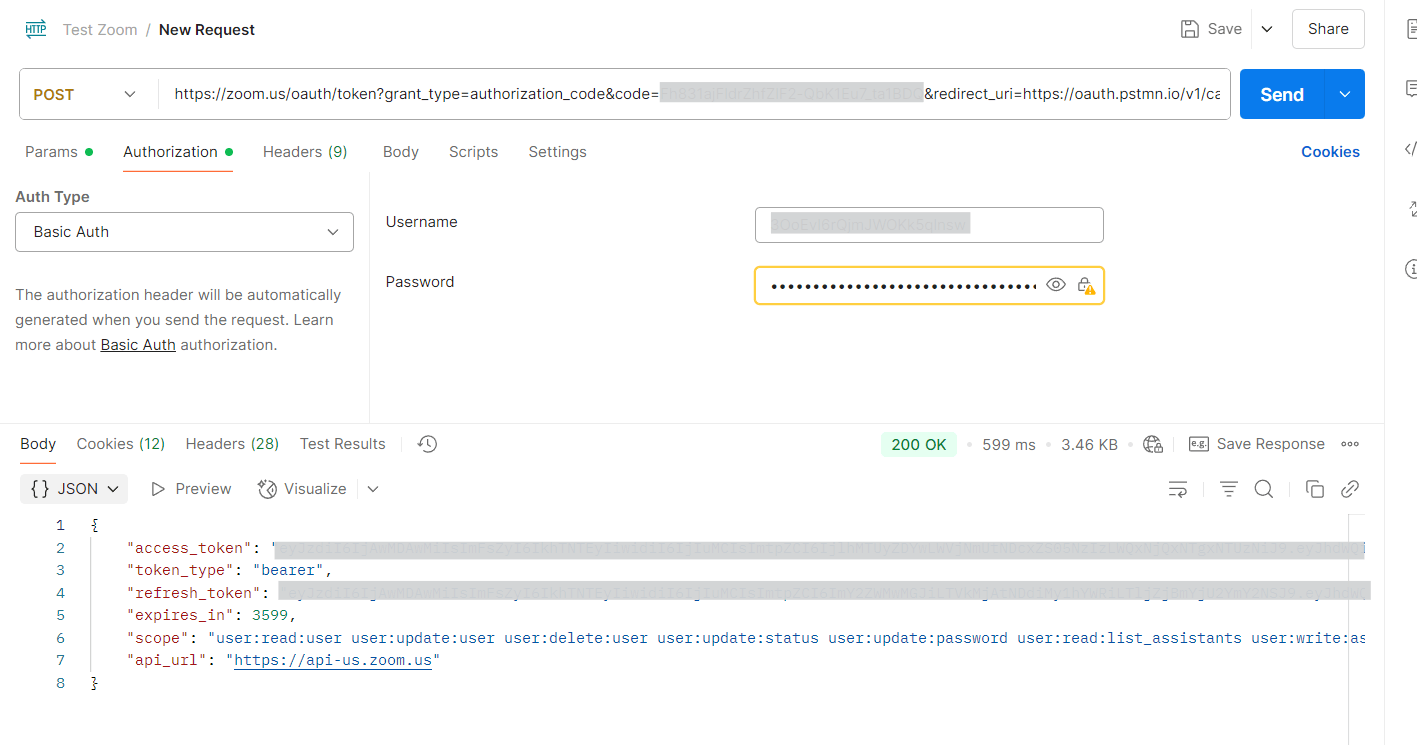View request history via the clock icon
Screen dimensions: 1417x745
[426, 443]
